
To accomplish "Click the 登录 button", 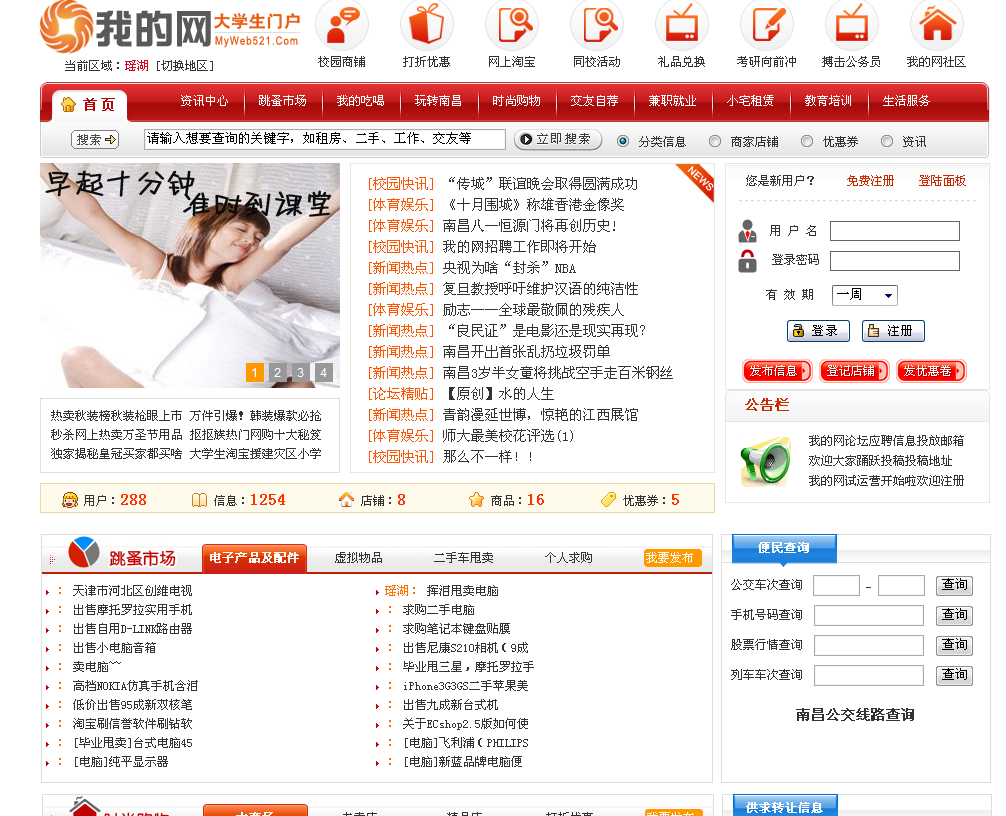I will pyautogui.click(x=818, y=331).
